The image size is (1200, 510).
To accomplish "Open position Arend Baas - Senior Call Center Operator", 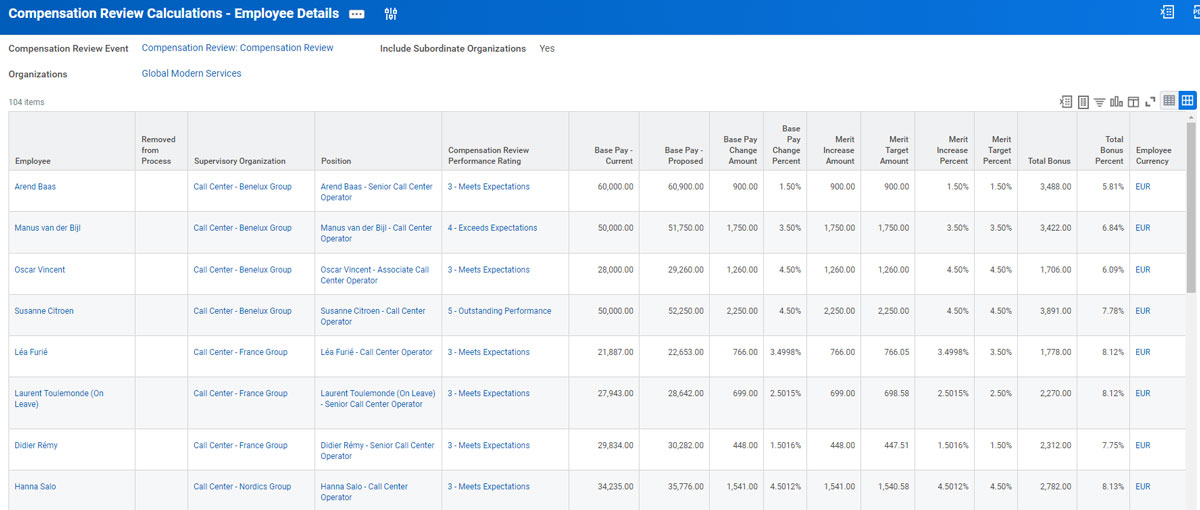I will pos(377,192).
